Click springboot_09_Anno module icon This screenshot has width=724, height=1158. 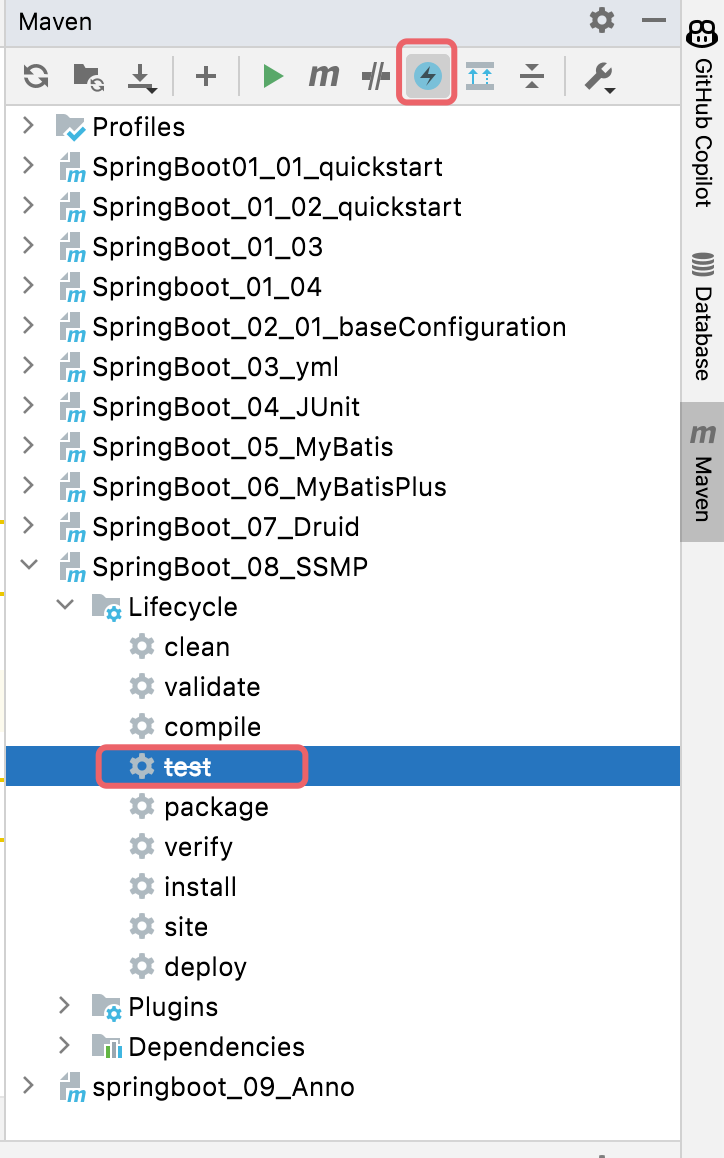(72, 1087)
